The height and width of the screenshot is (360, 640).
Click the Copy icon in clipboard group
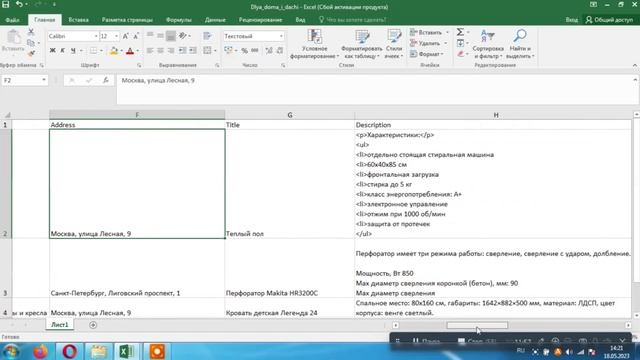[x=31, y=43]
